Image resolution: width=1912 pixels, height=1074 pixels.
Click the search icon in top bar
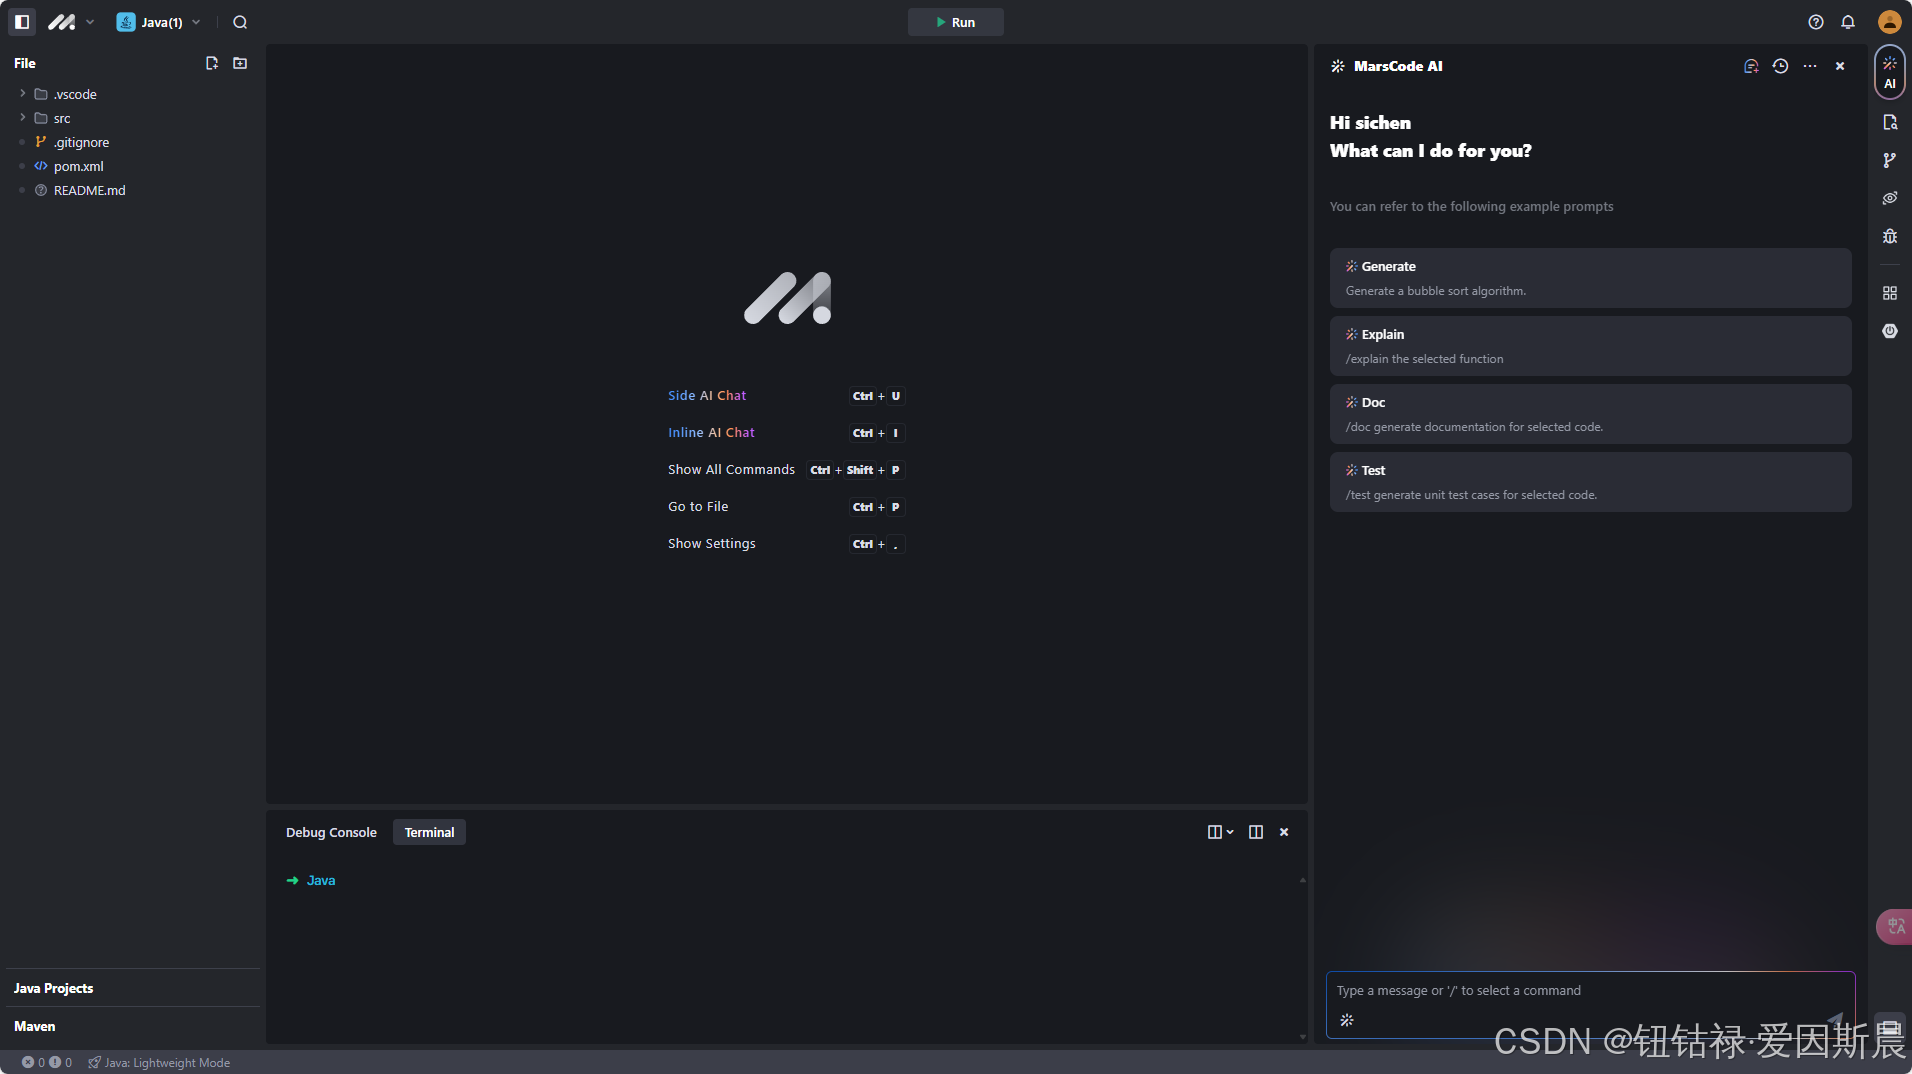pyautogui.click(x=240, y=22)
